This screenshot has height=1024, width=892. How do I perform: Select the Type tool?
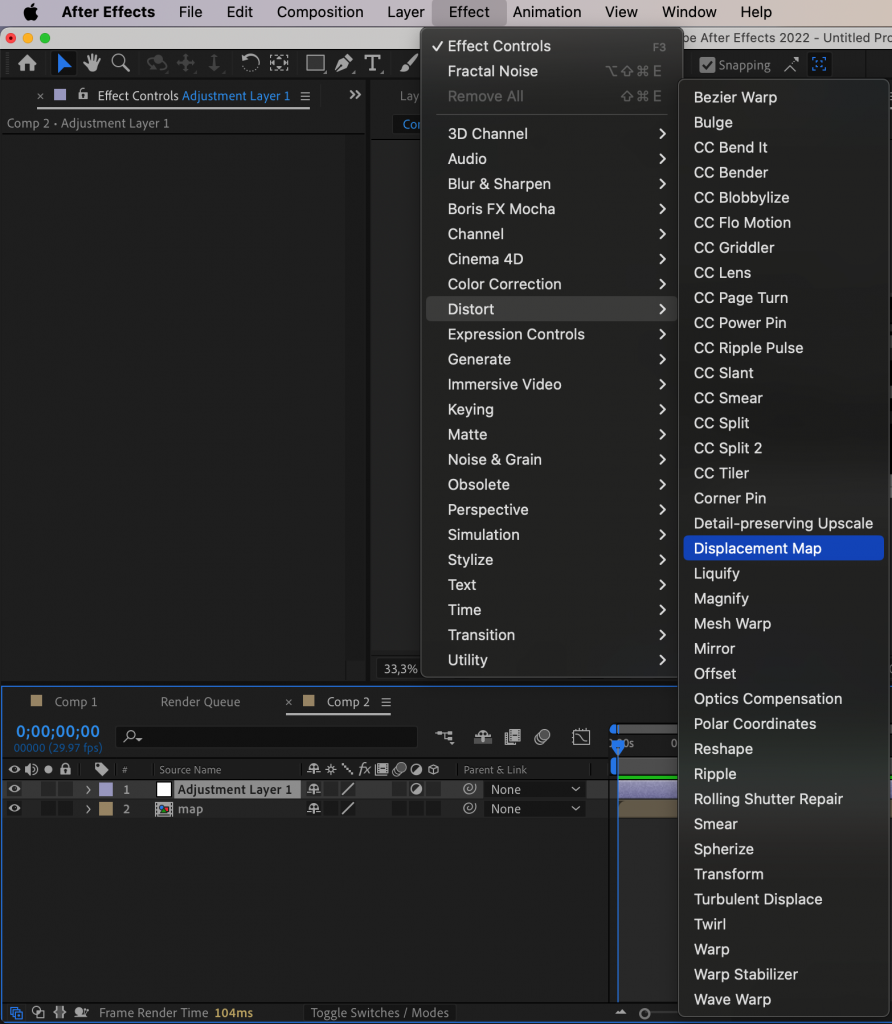pyautogui.click(x=372, y=63)
